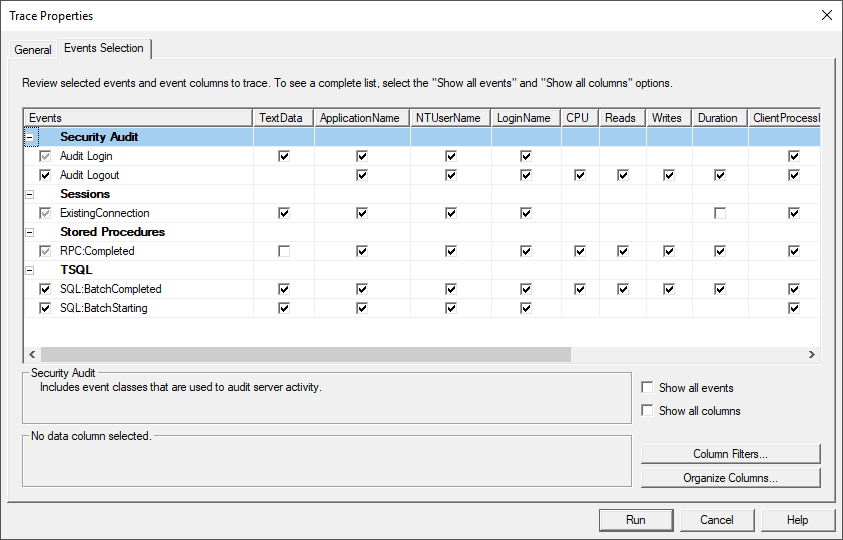Screen dimensions: 843x540
Task: Uncheck the SQL:BatchStarting event checkbox
Action: pos(44,308)
